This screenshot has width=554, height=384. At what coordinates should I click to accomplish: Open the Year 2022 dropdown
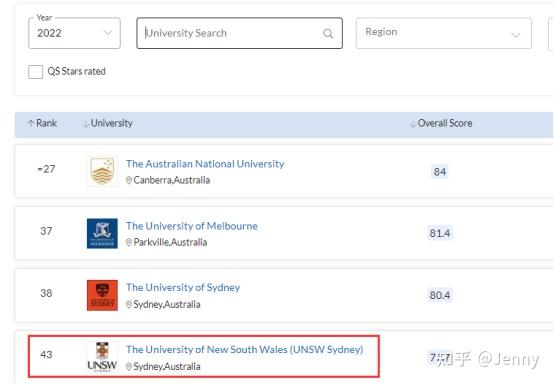74,33
